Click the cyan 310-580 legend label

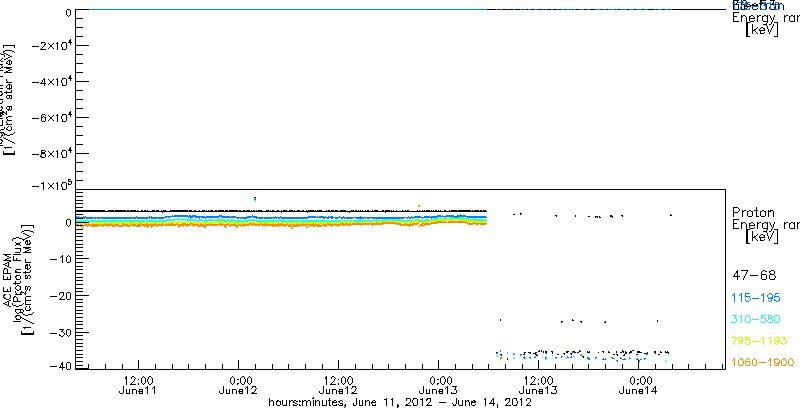click(x=756, y=319)
